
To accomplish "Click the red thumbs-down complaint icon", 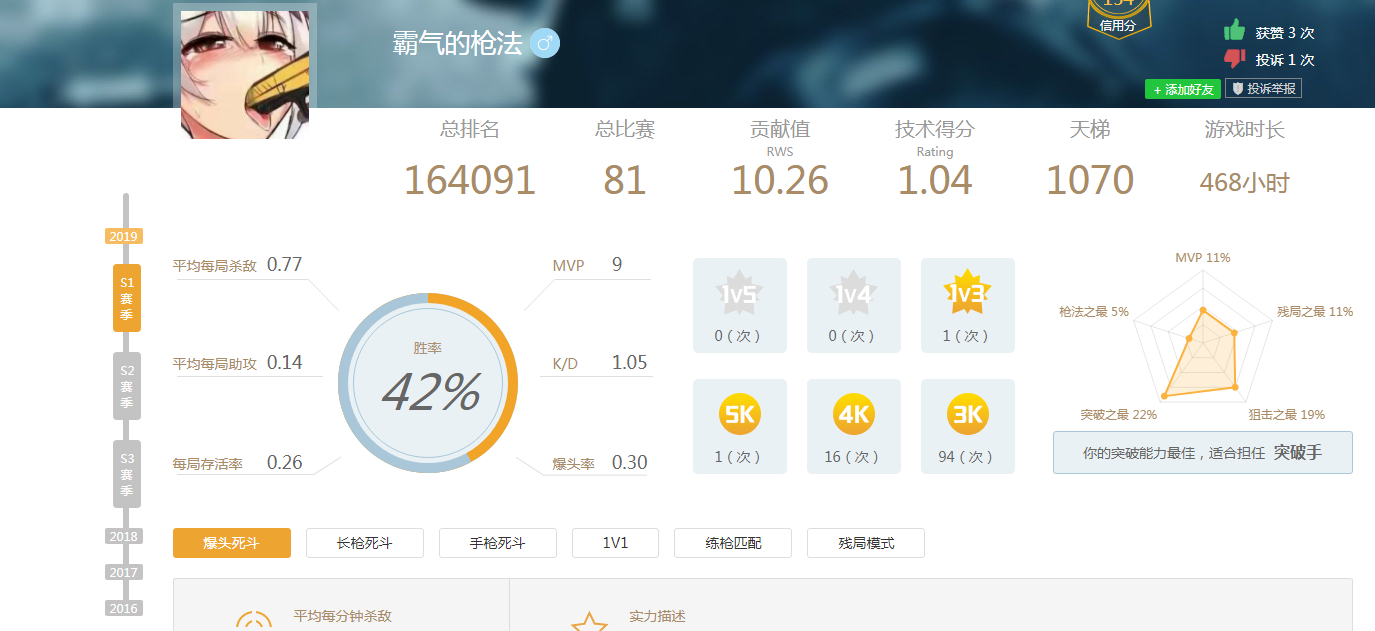I will 1234,59.
